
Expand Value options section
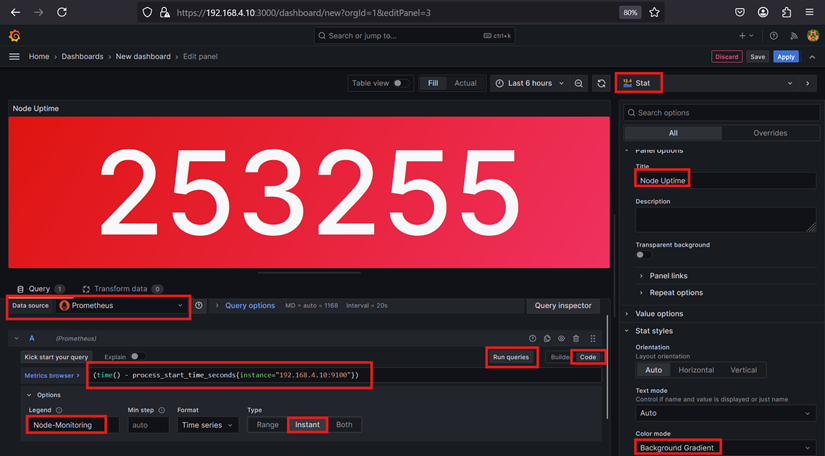coord(659,313)
